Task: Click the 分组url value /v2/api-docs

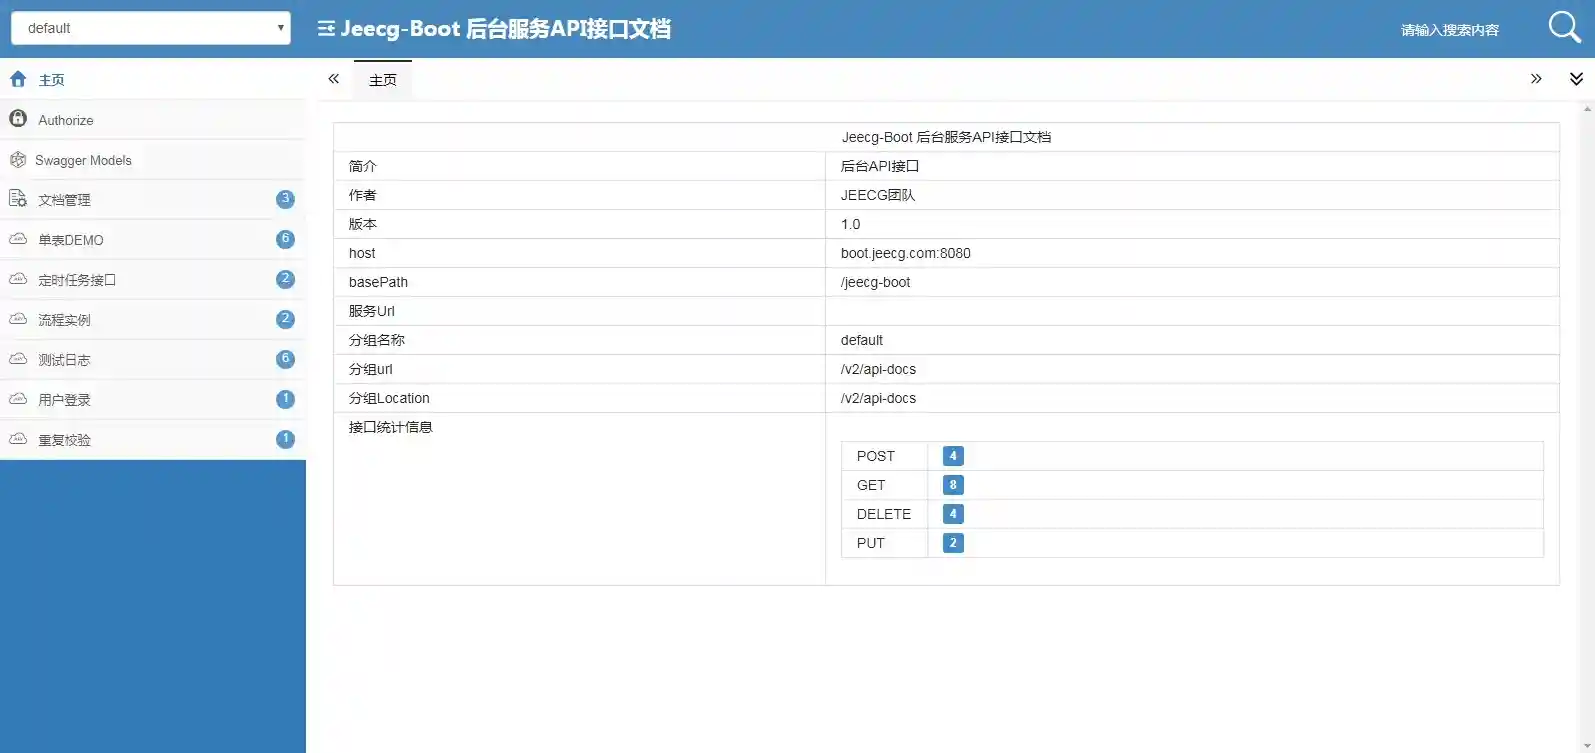Action: click(879, 369)
